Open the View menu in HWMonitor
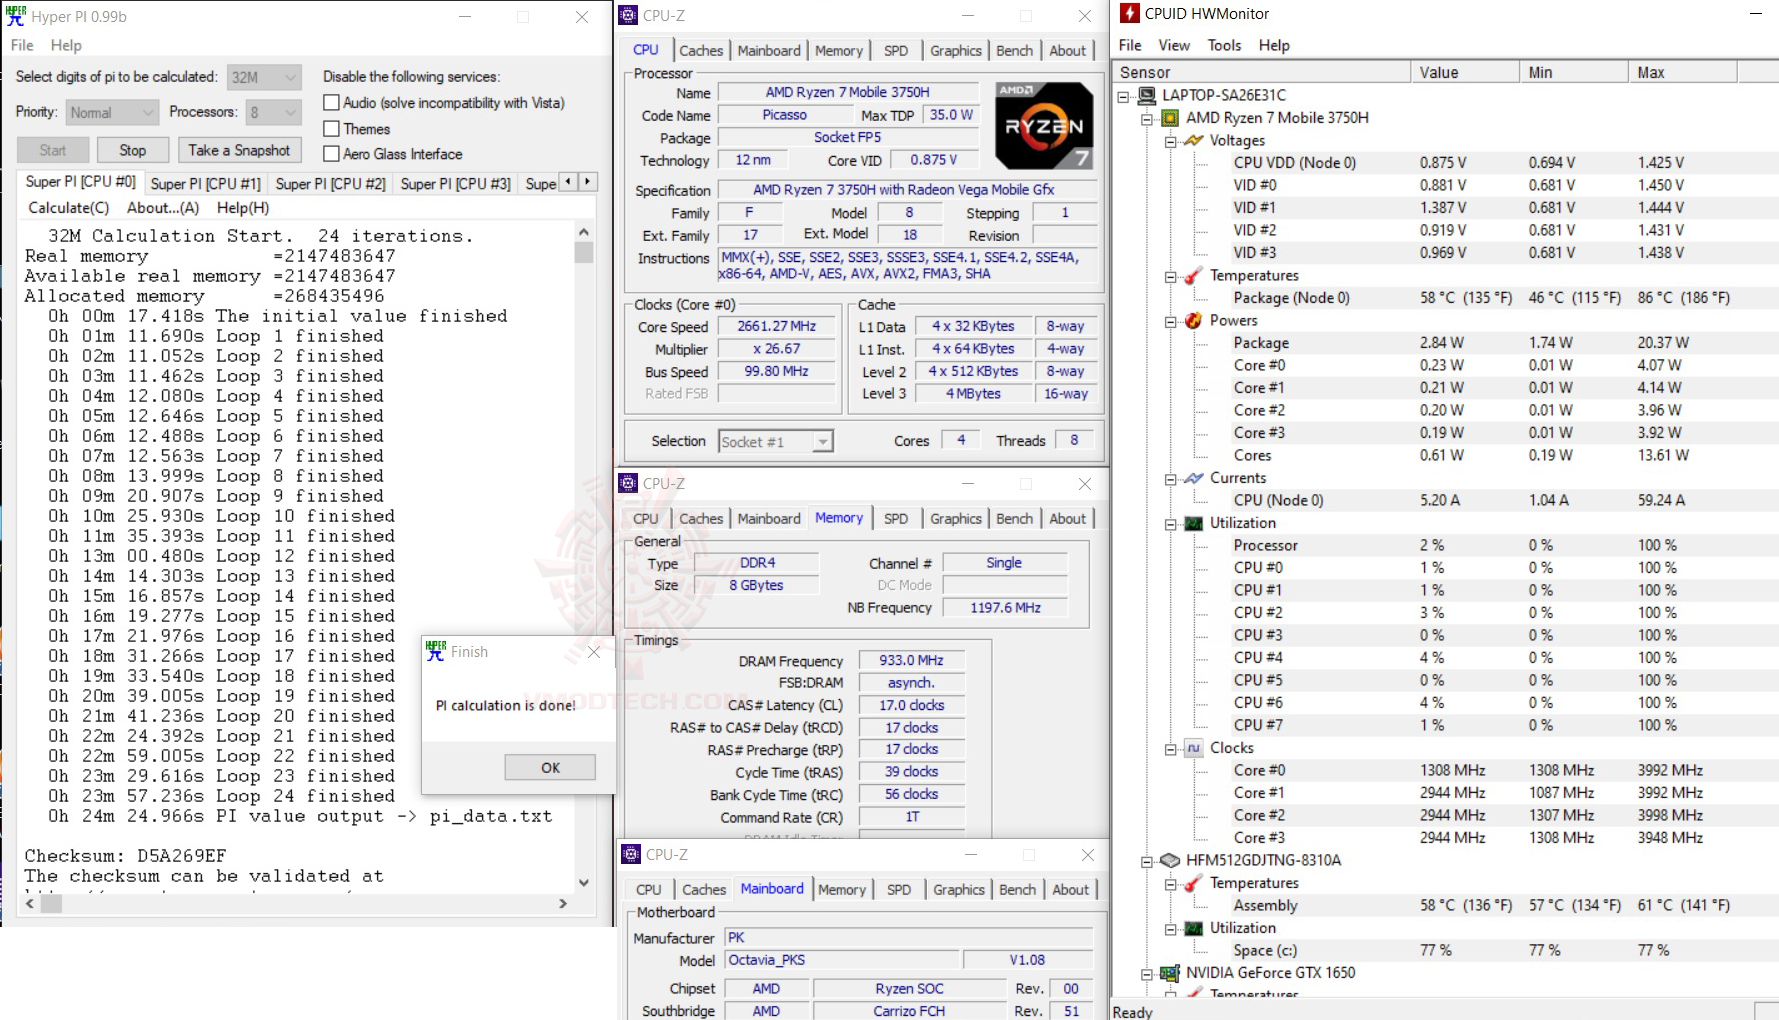Screen dimensions: 1779x1020 tap(1174, 45)
